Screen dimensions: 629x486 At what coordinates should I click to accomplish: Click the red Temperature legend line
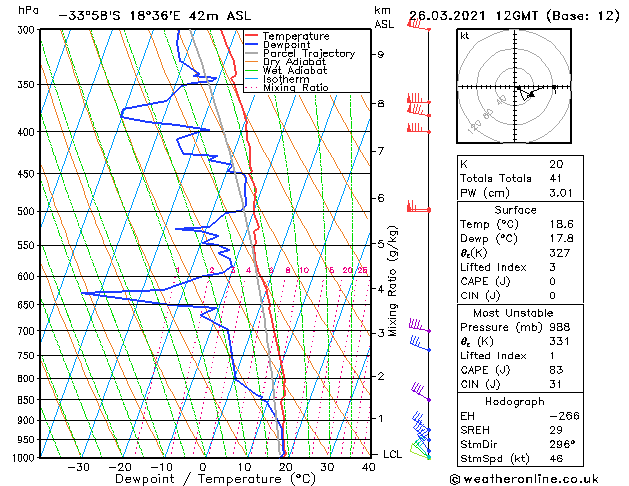coord(251,35)
